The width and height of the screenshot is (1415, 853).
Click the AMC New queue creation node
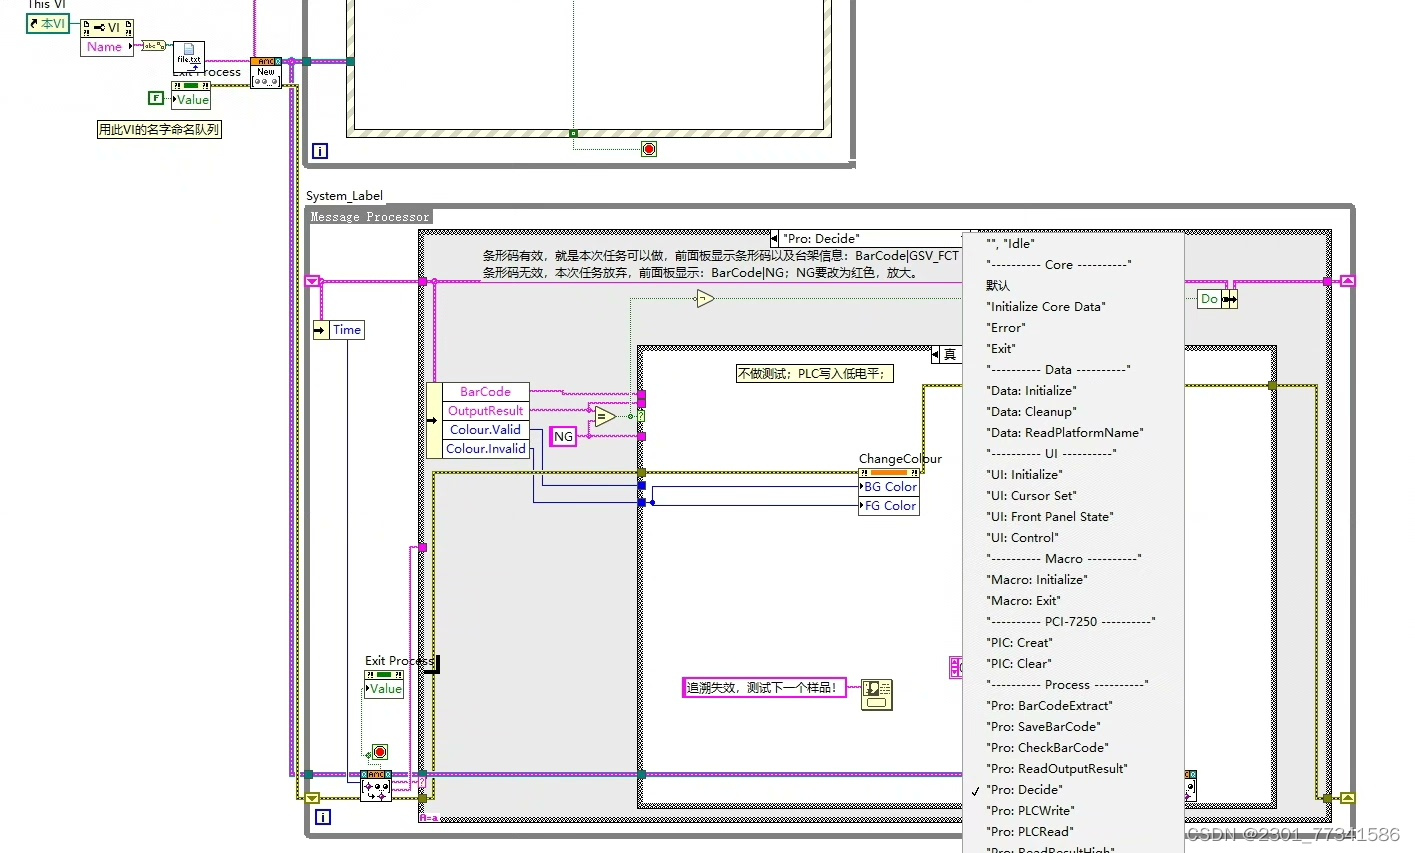tap(266, 72)
